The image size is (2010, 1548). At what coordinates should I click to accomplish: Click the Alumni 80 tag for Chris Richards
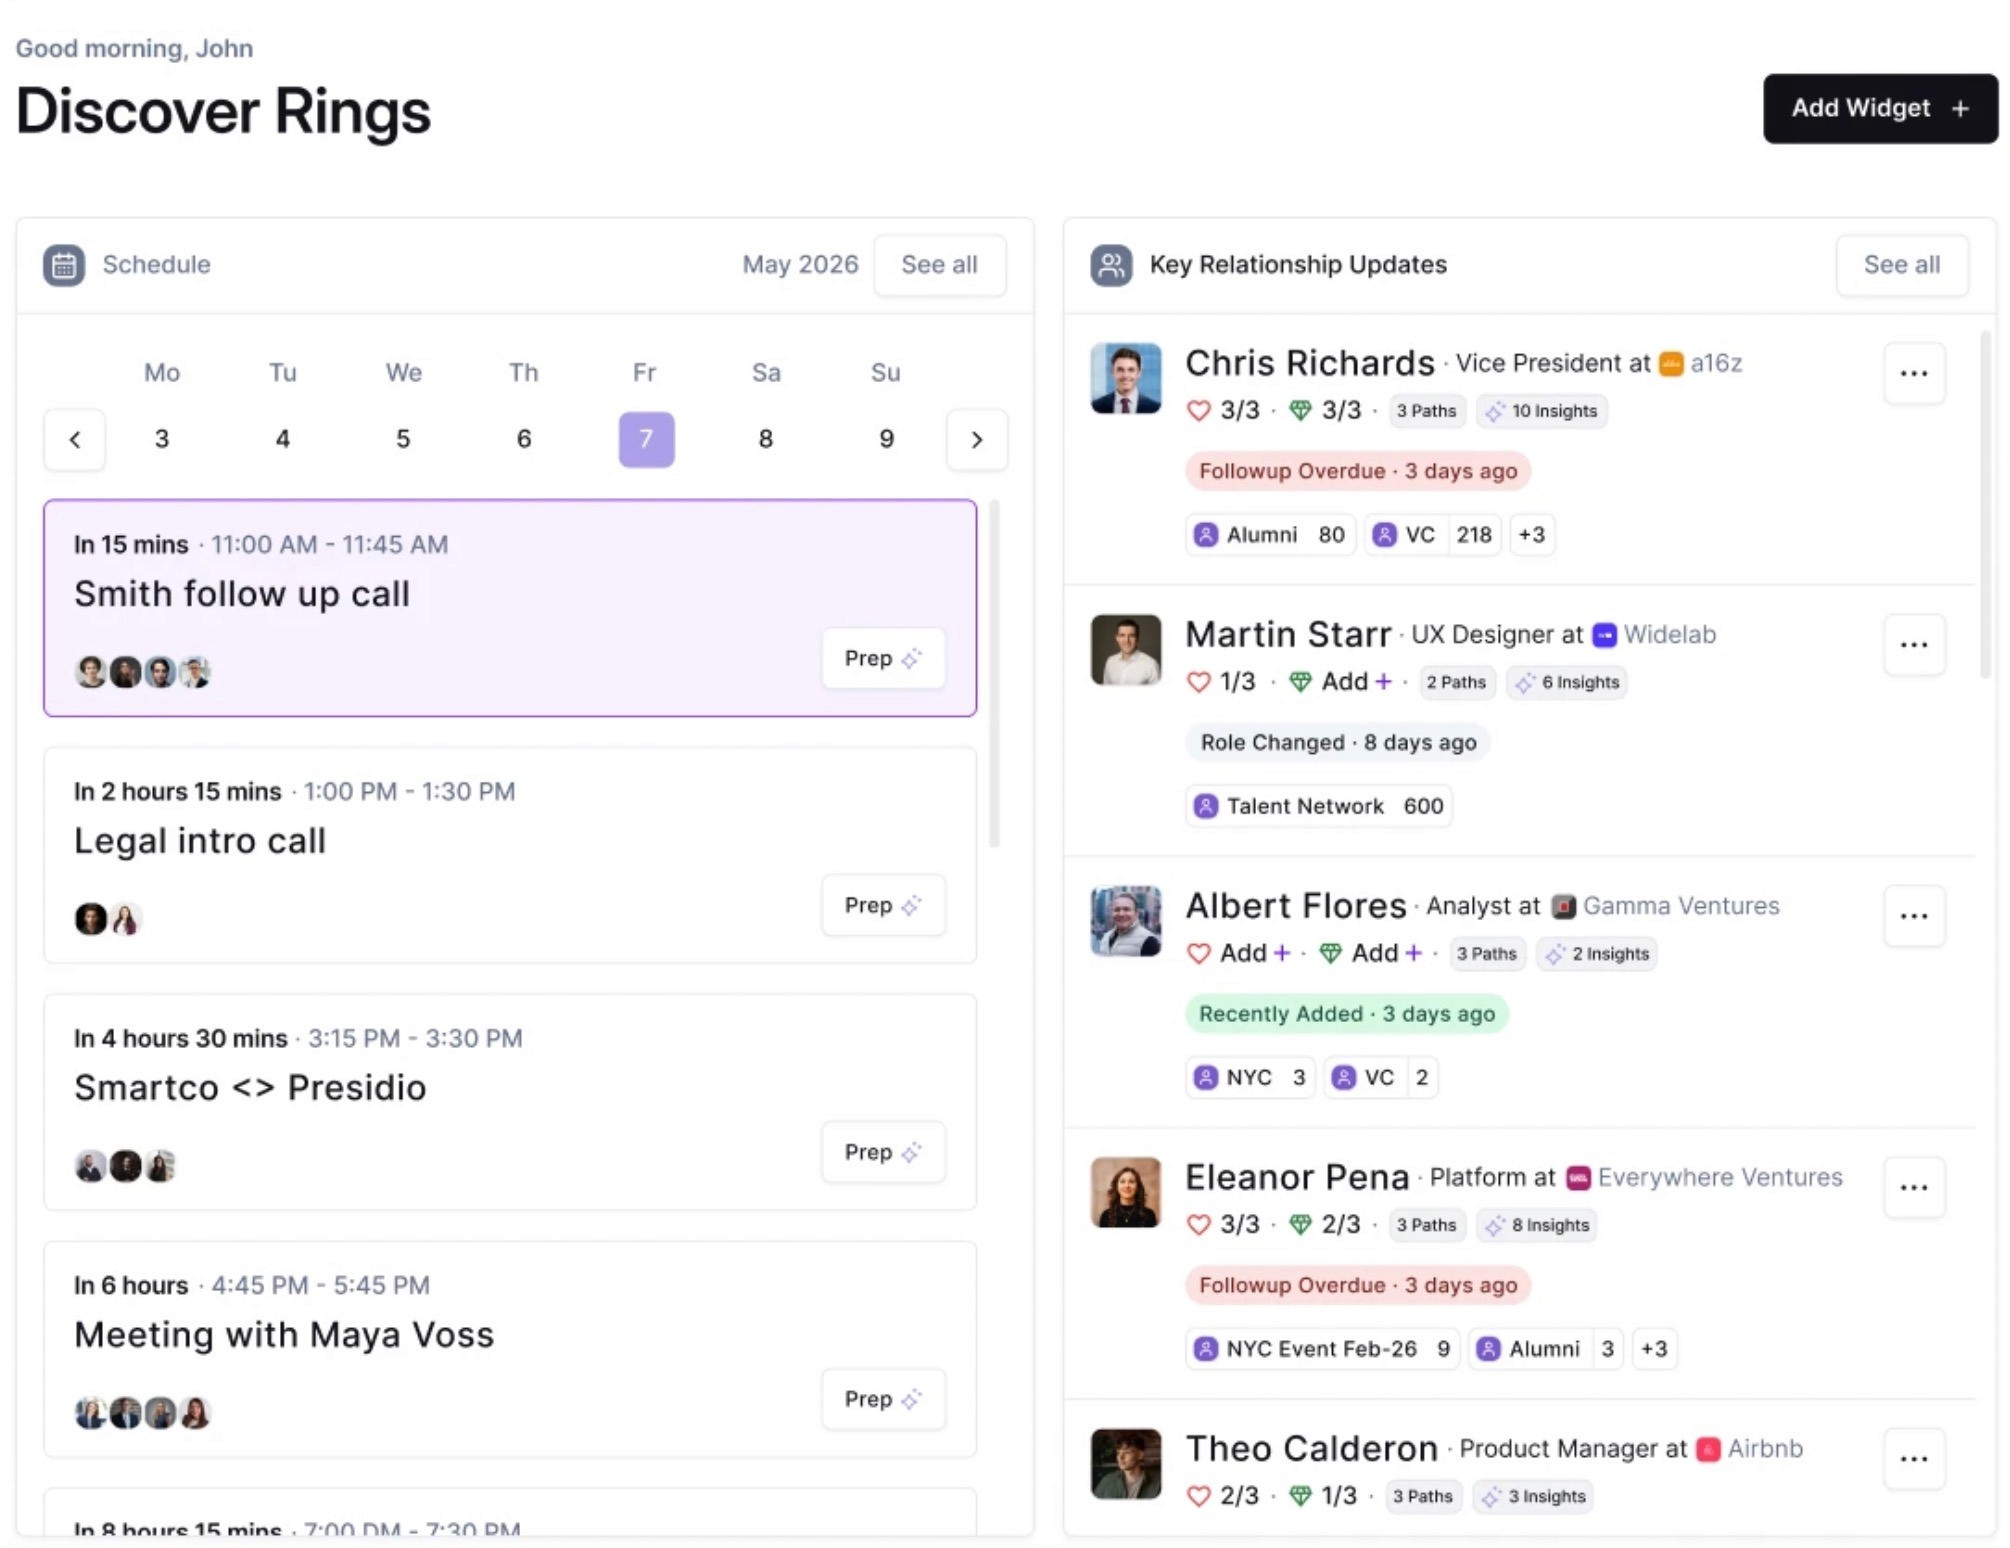click(1271, 535)
